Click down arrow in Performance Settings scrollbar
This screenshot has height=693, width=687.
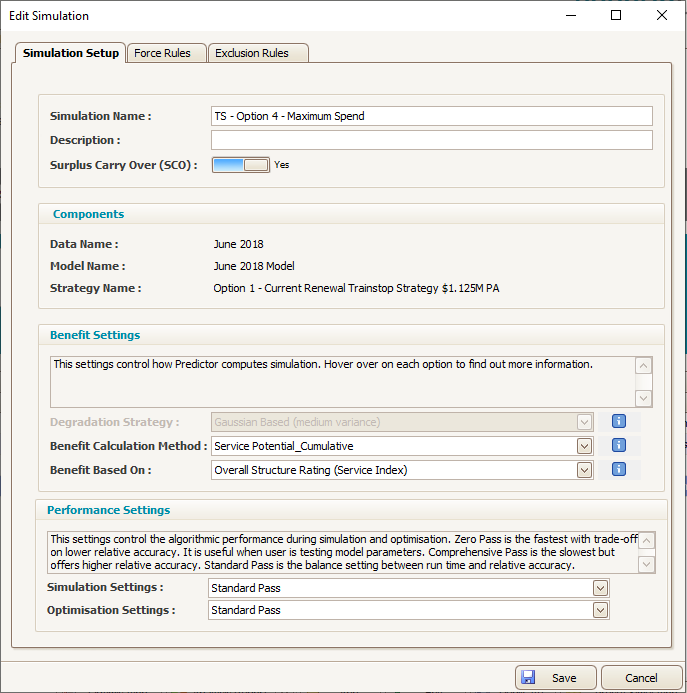[x=646, y=564]
